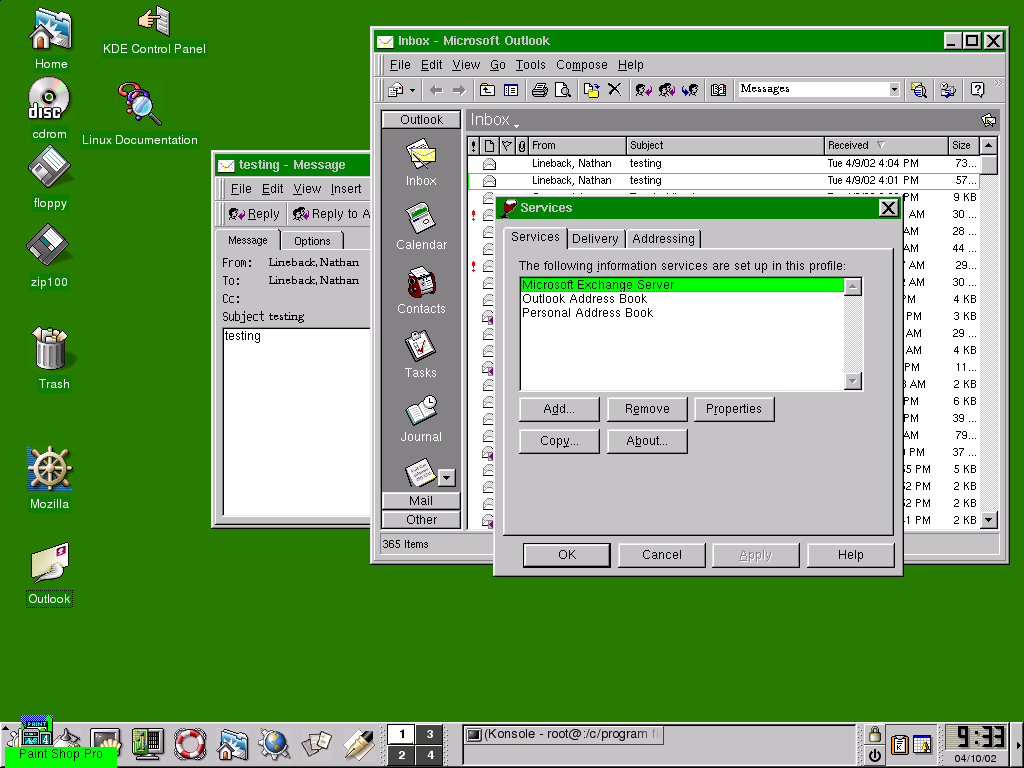Switch to the Delivery tab in Services
The image size is (1024, 768).
click(x=595, y=238)
